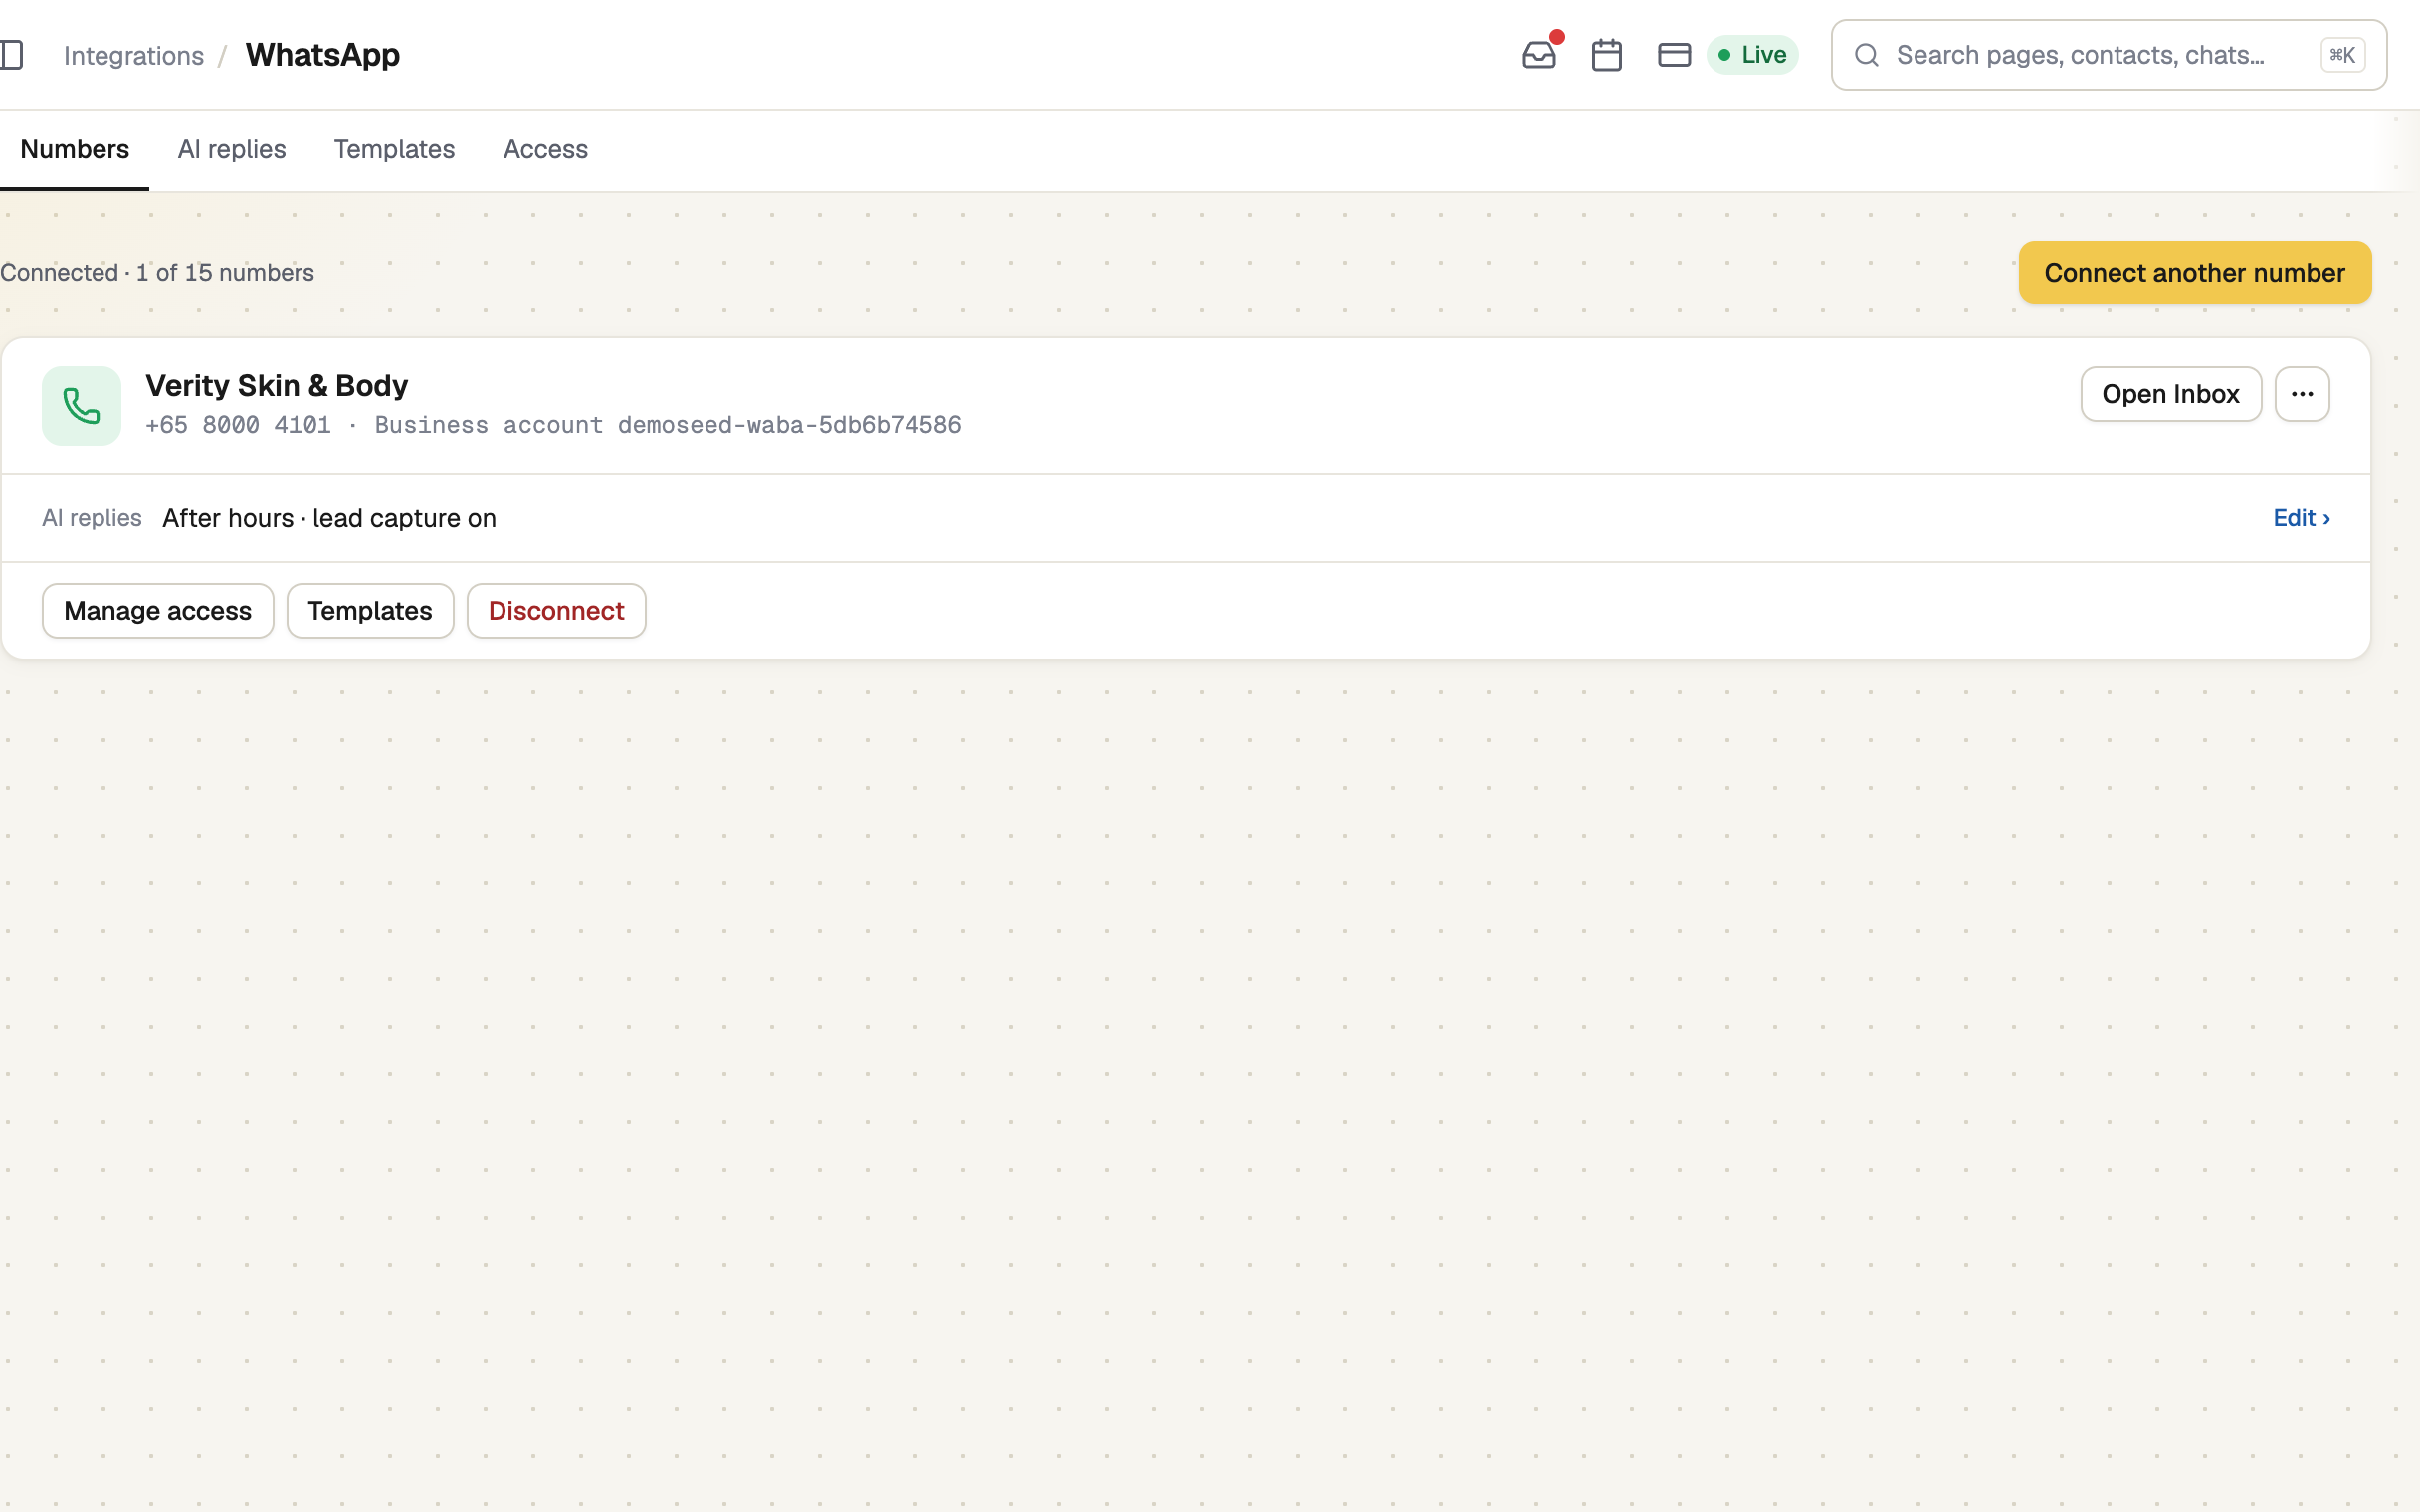Click "Connected · 1 of 15 numbers" text
This screenshot has width=2420, height=1512.
coord(157,272)
